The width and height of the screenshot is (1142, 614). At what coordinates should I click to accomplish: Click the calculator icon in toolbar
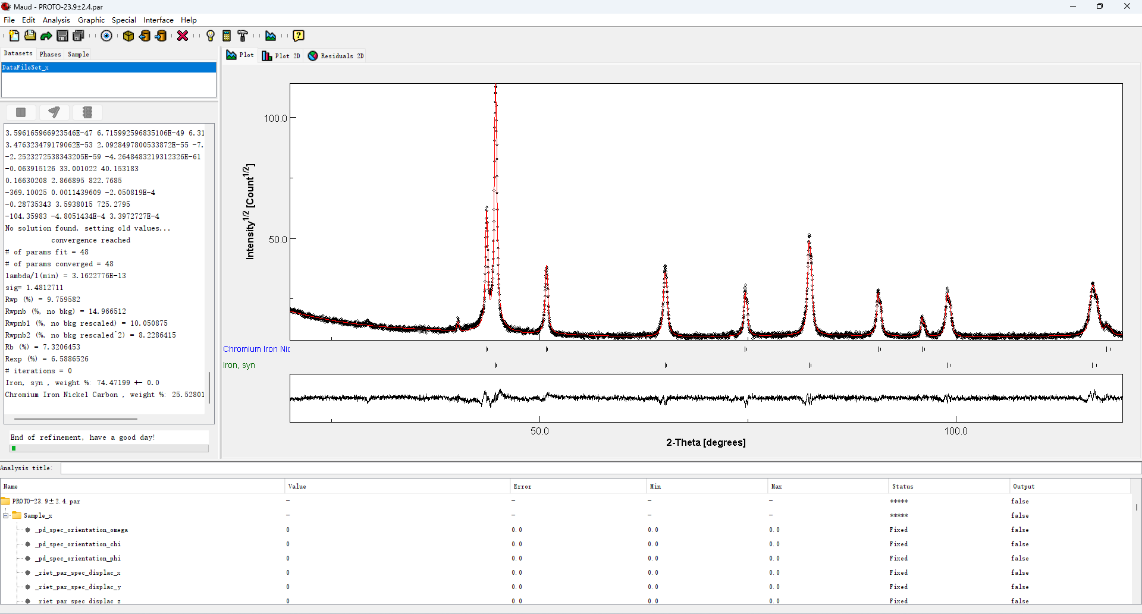[x=227, y=36]
